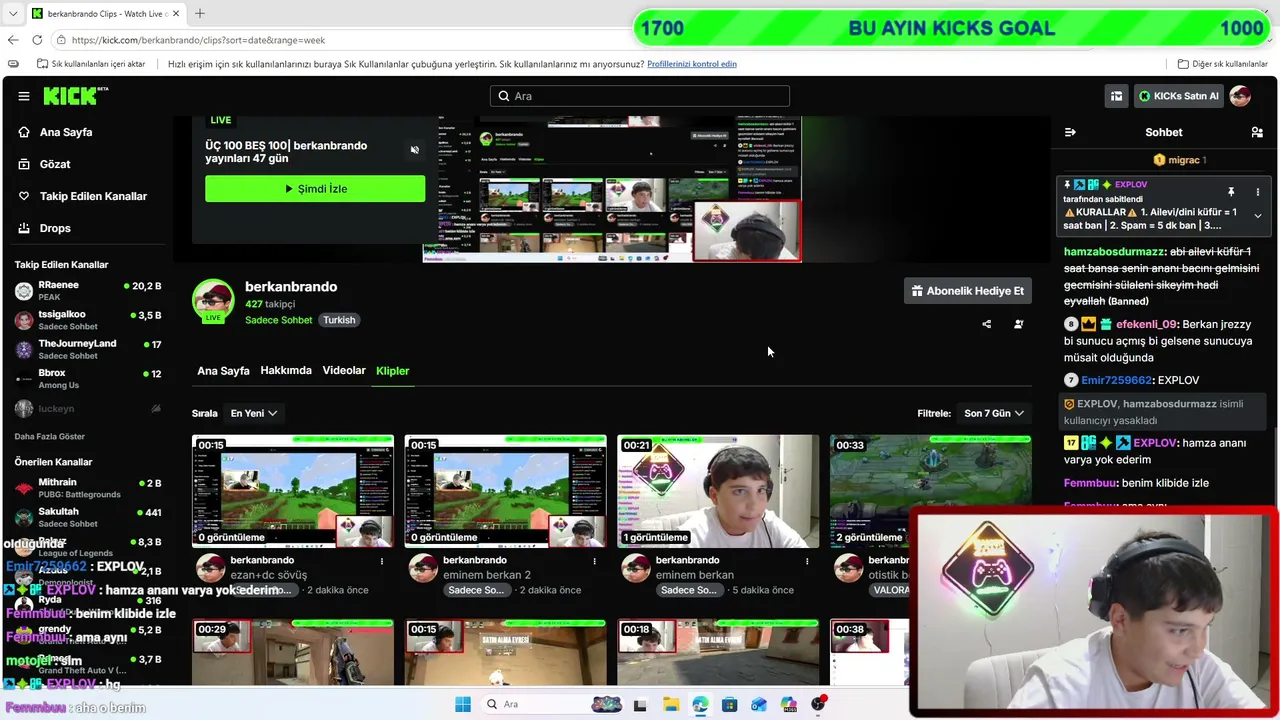Open options for 'ezan+dc sövüş' clip
The height and width of the screenshot is (720, 1280).
[382, 561]
